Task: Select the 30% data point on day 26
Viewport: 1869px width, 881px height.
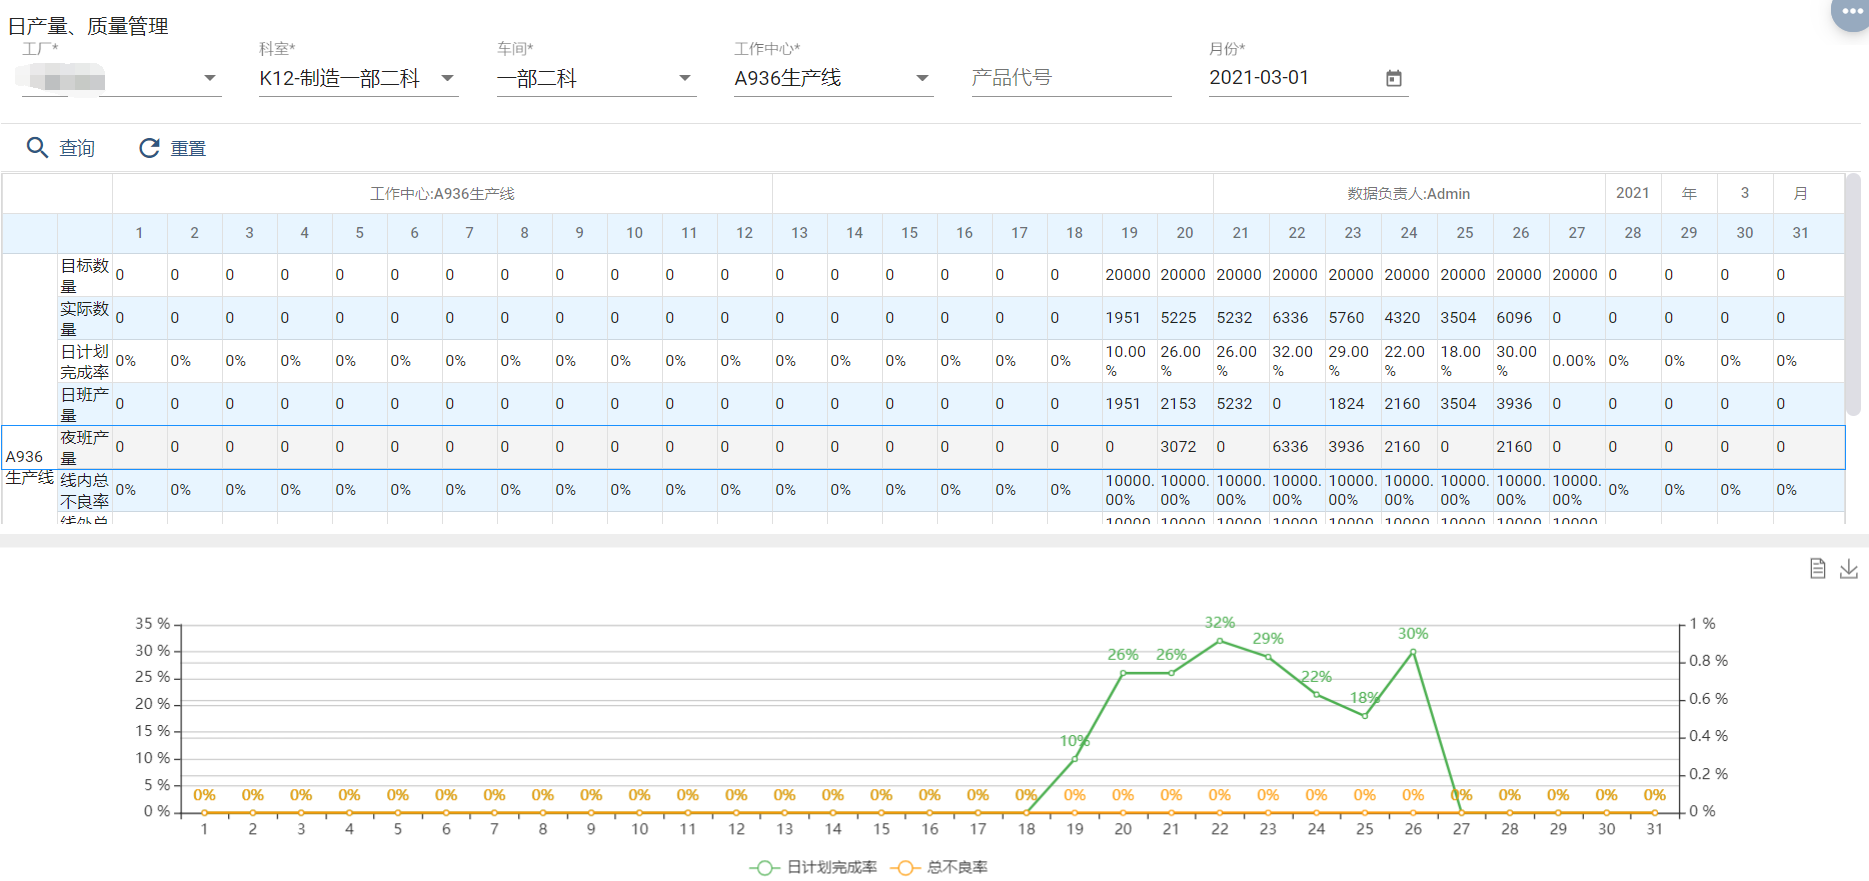Action: [1412, 652]
